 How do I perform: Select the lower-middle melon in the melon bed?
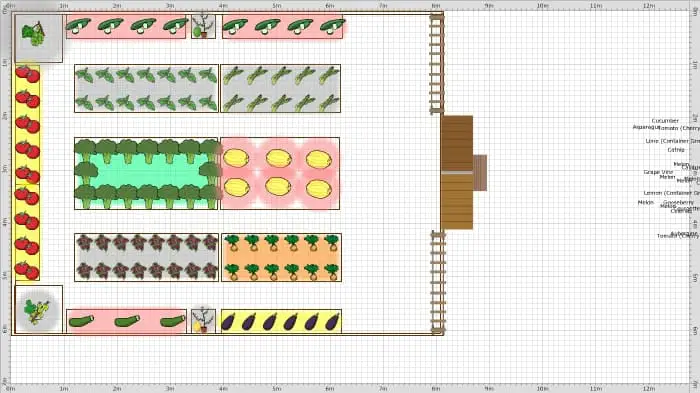[278, 187]
